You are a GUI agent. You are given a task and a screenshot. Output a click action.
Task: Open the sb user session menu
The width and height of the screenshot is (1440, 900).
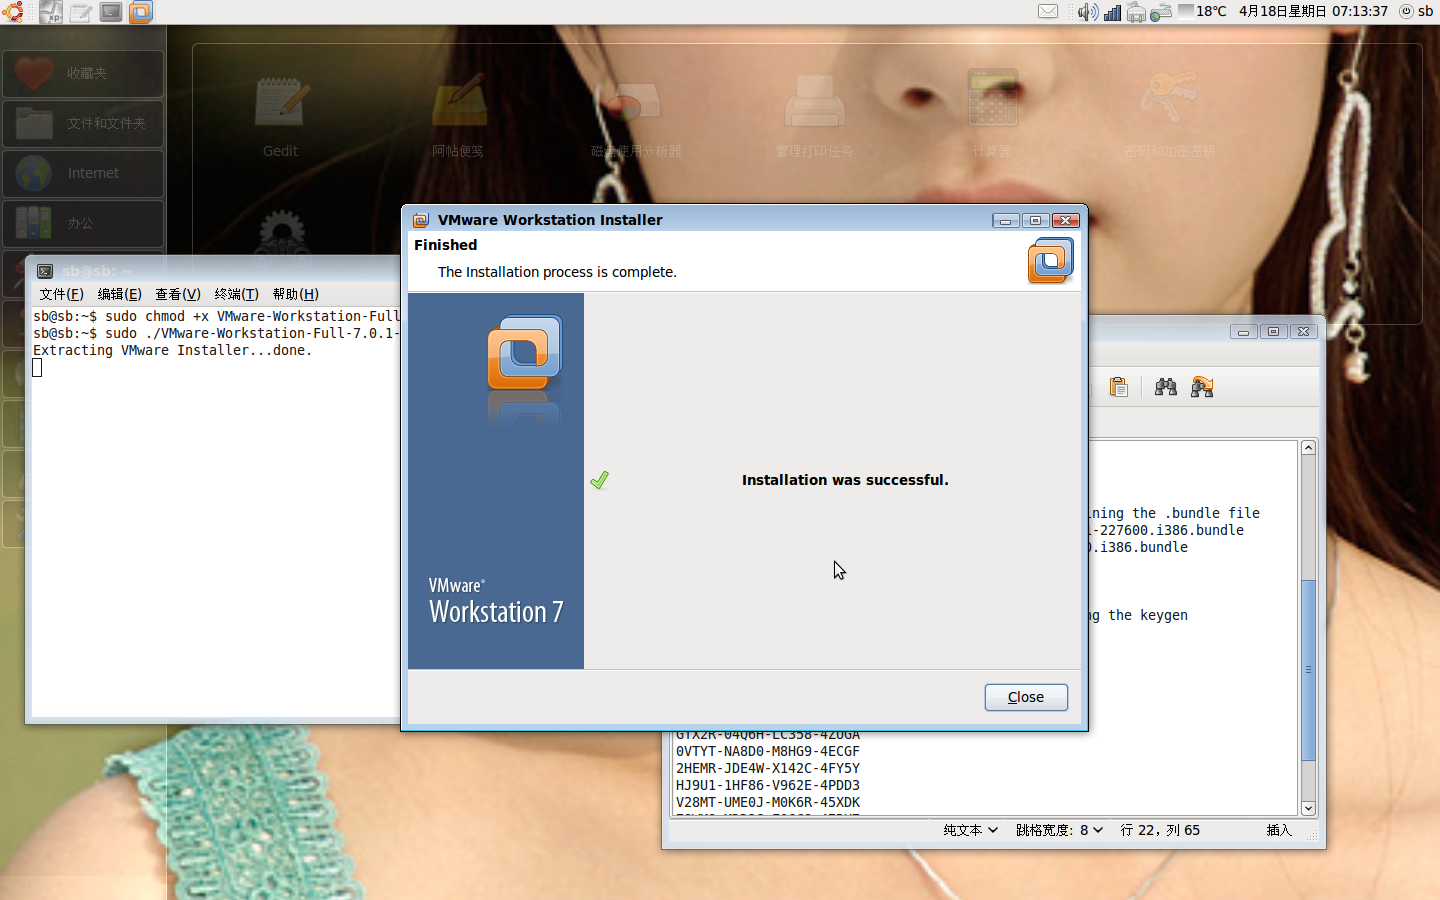coord(1417,11)
